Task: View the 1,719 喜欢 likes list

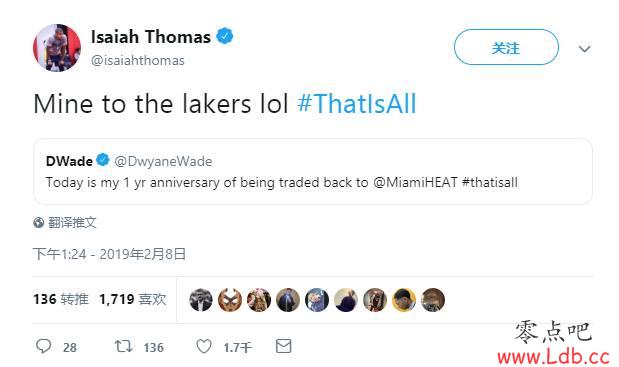Action: (132, 299)
